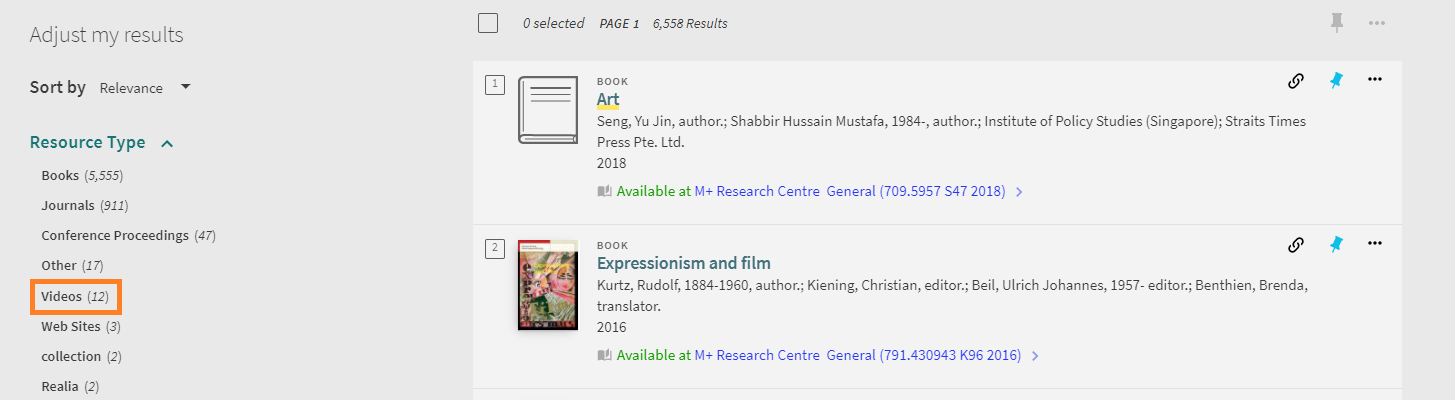Image resolution: width=1455 pixels, height=400 pixels.
Task: Unpin the Expressionism and film record
Action: 1336,244
